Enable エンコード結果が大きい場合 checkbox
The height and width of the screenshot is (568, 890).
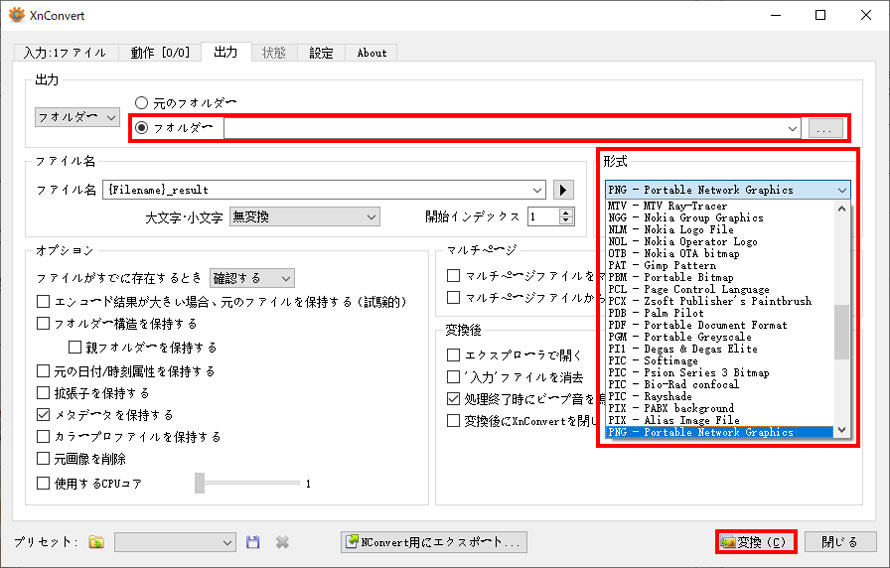tap(43, 301)
